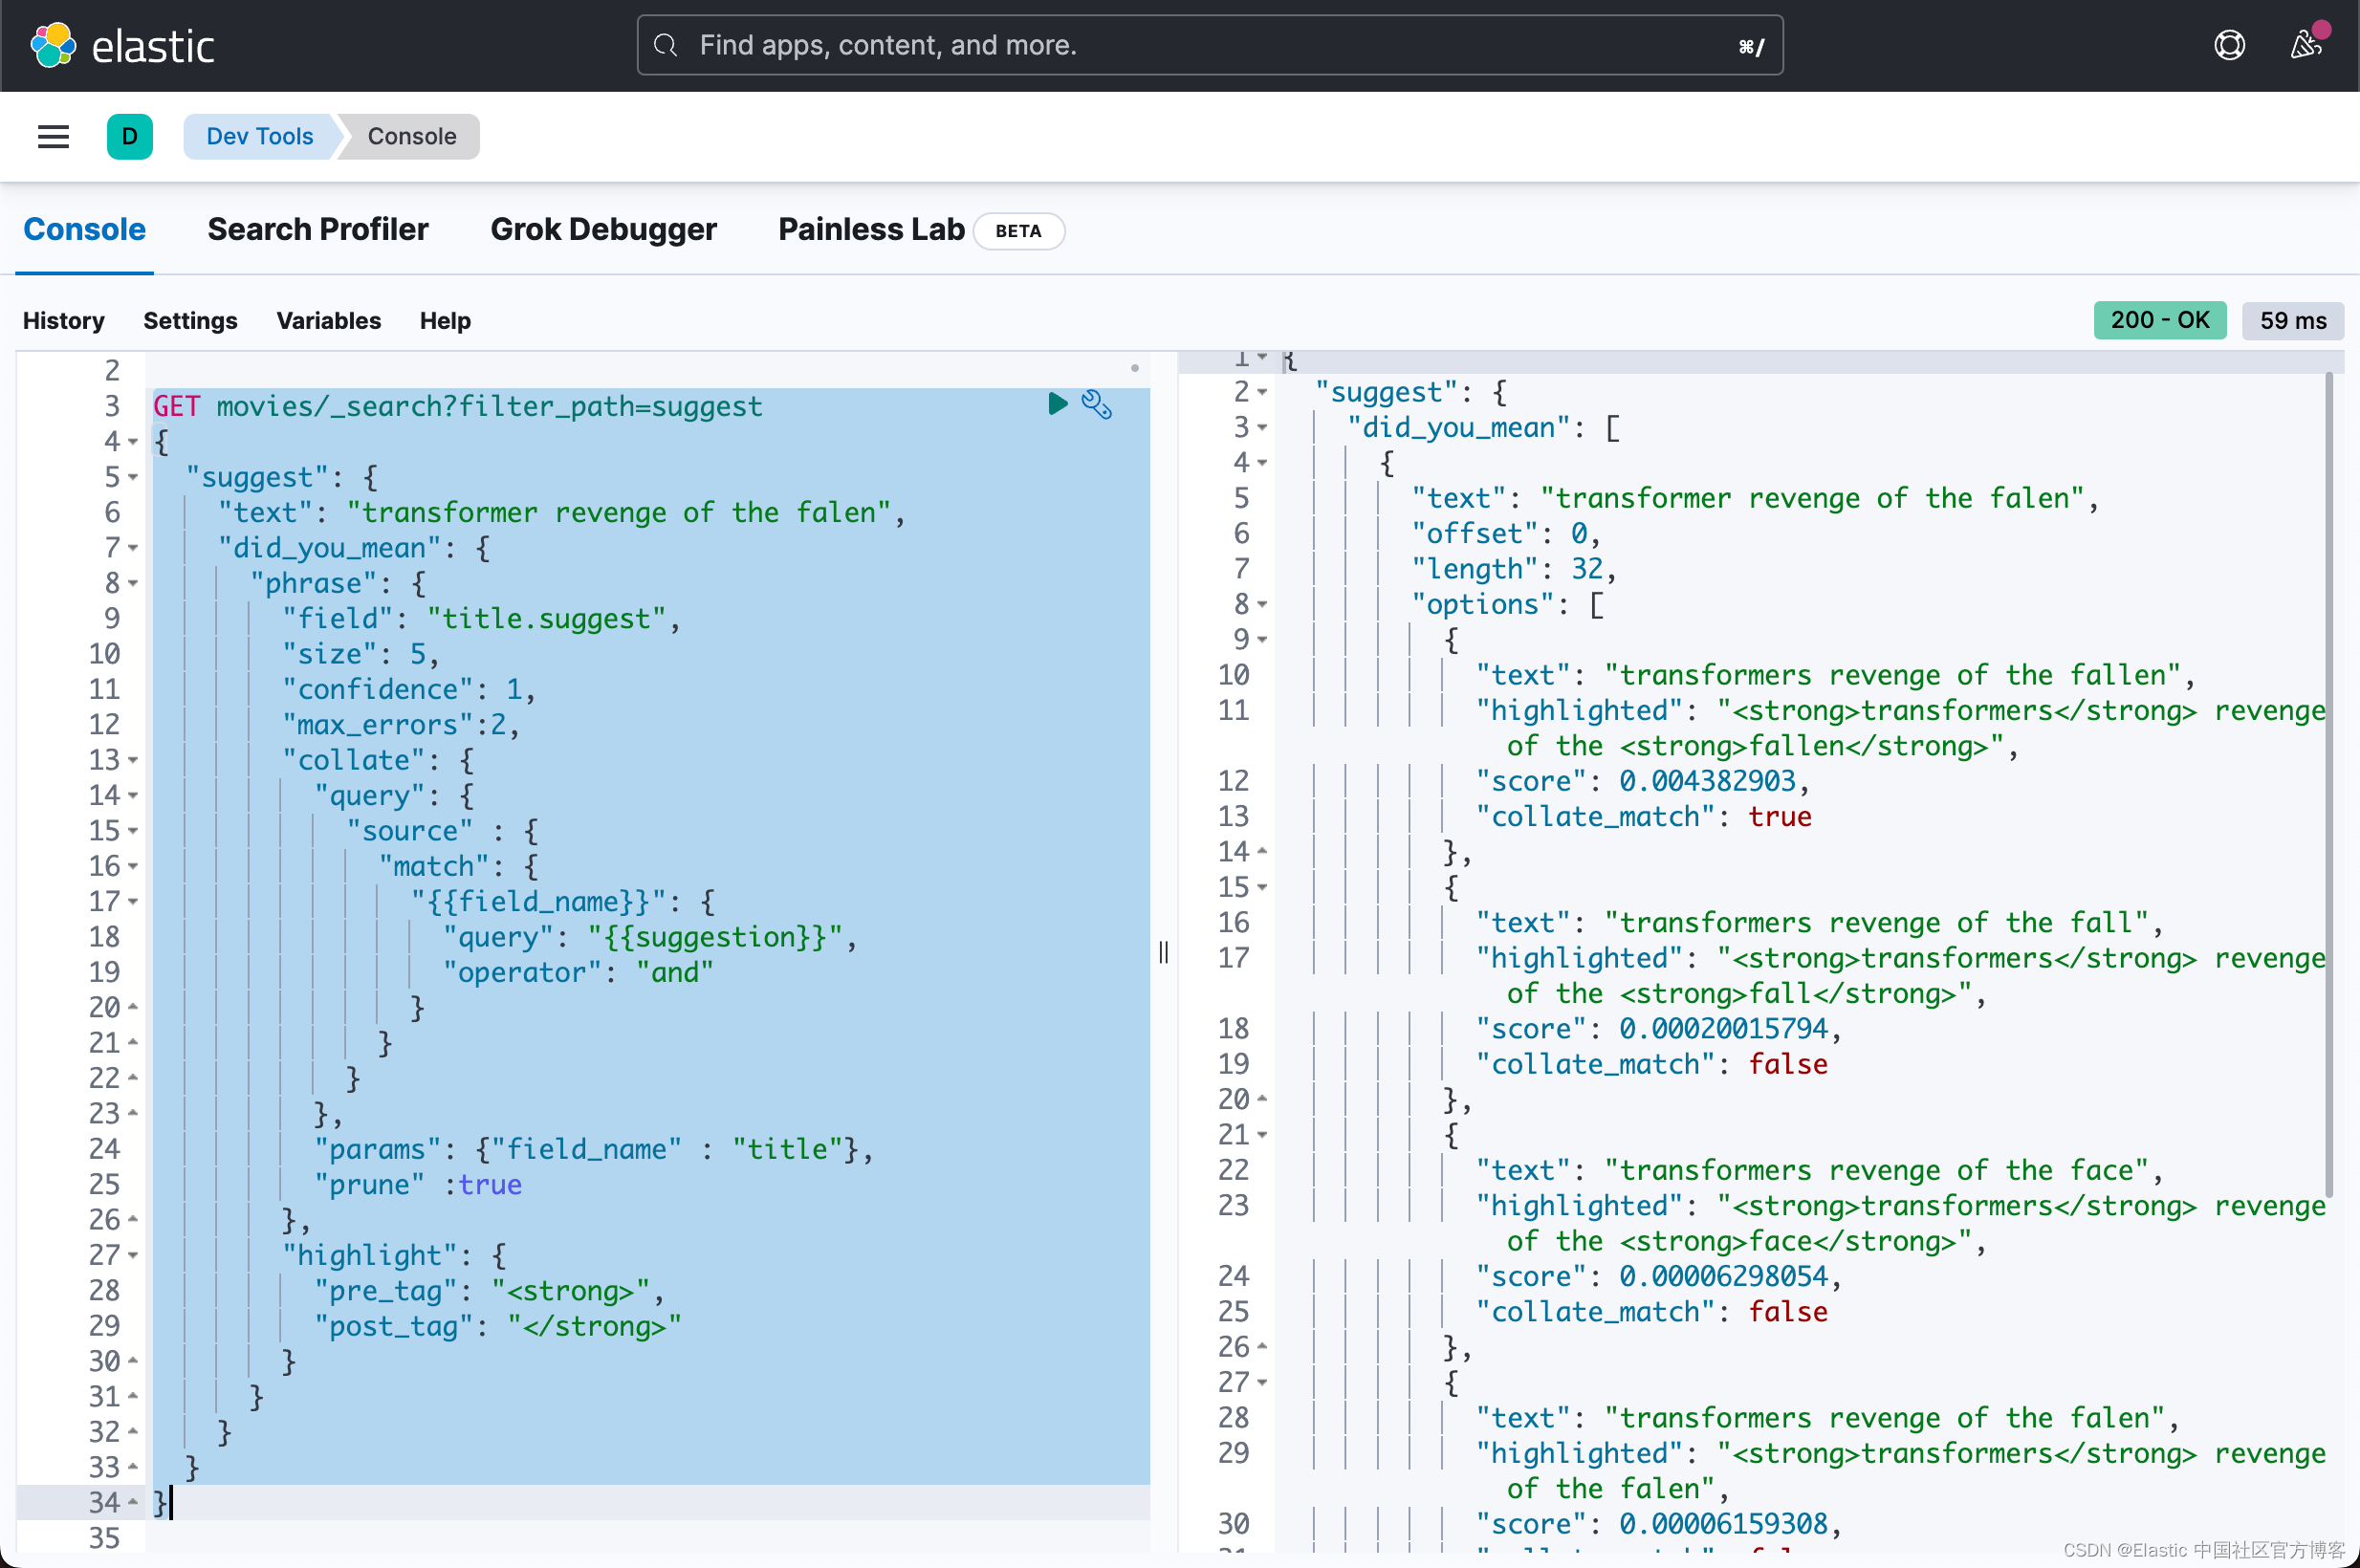Click the pane resize divider handle
Image resolution: width=2360 pixels, height=1568 pixels.
1163,952
